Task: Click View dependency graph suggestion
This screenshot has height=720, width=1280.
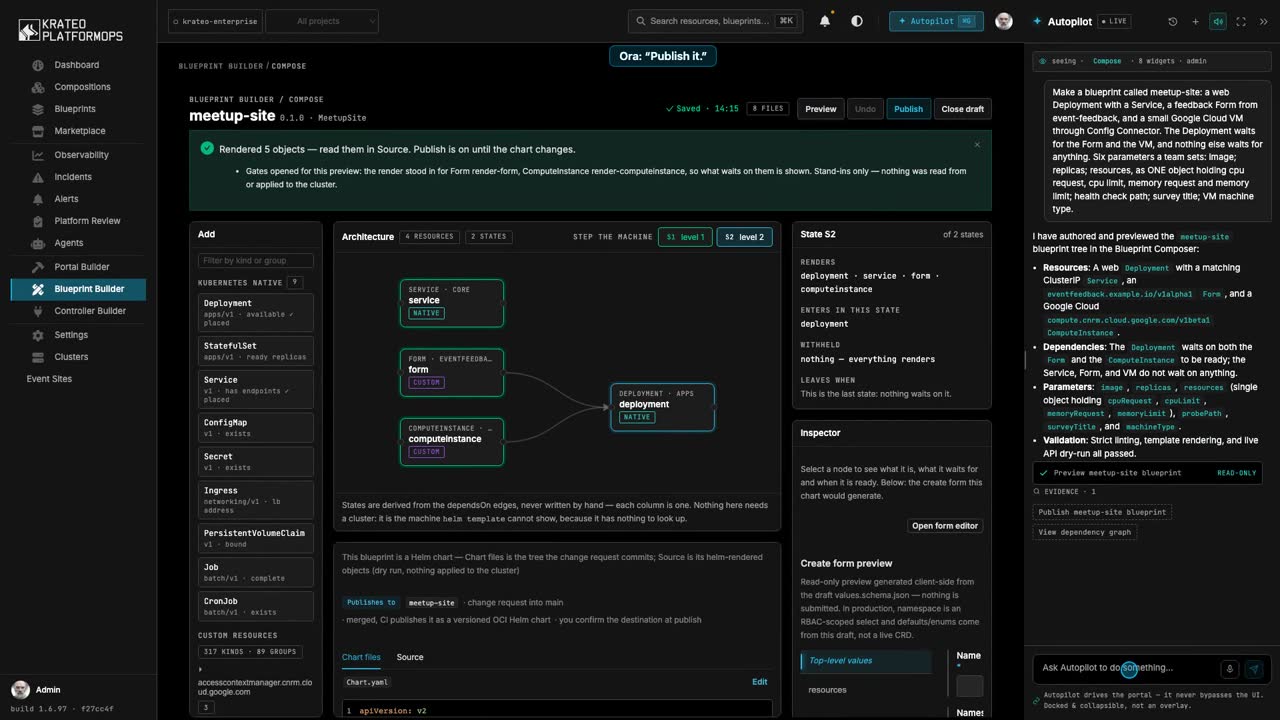Action: tap(1084, 532)
